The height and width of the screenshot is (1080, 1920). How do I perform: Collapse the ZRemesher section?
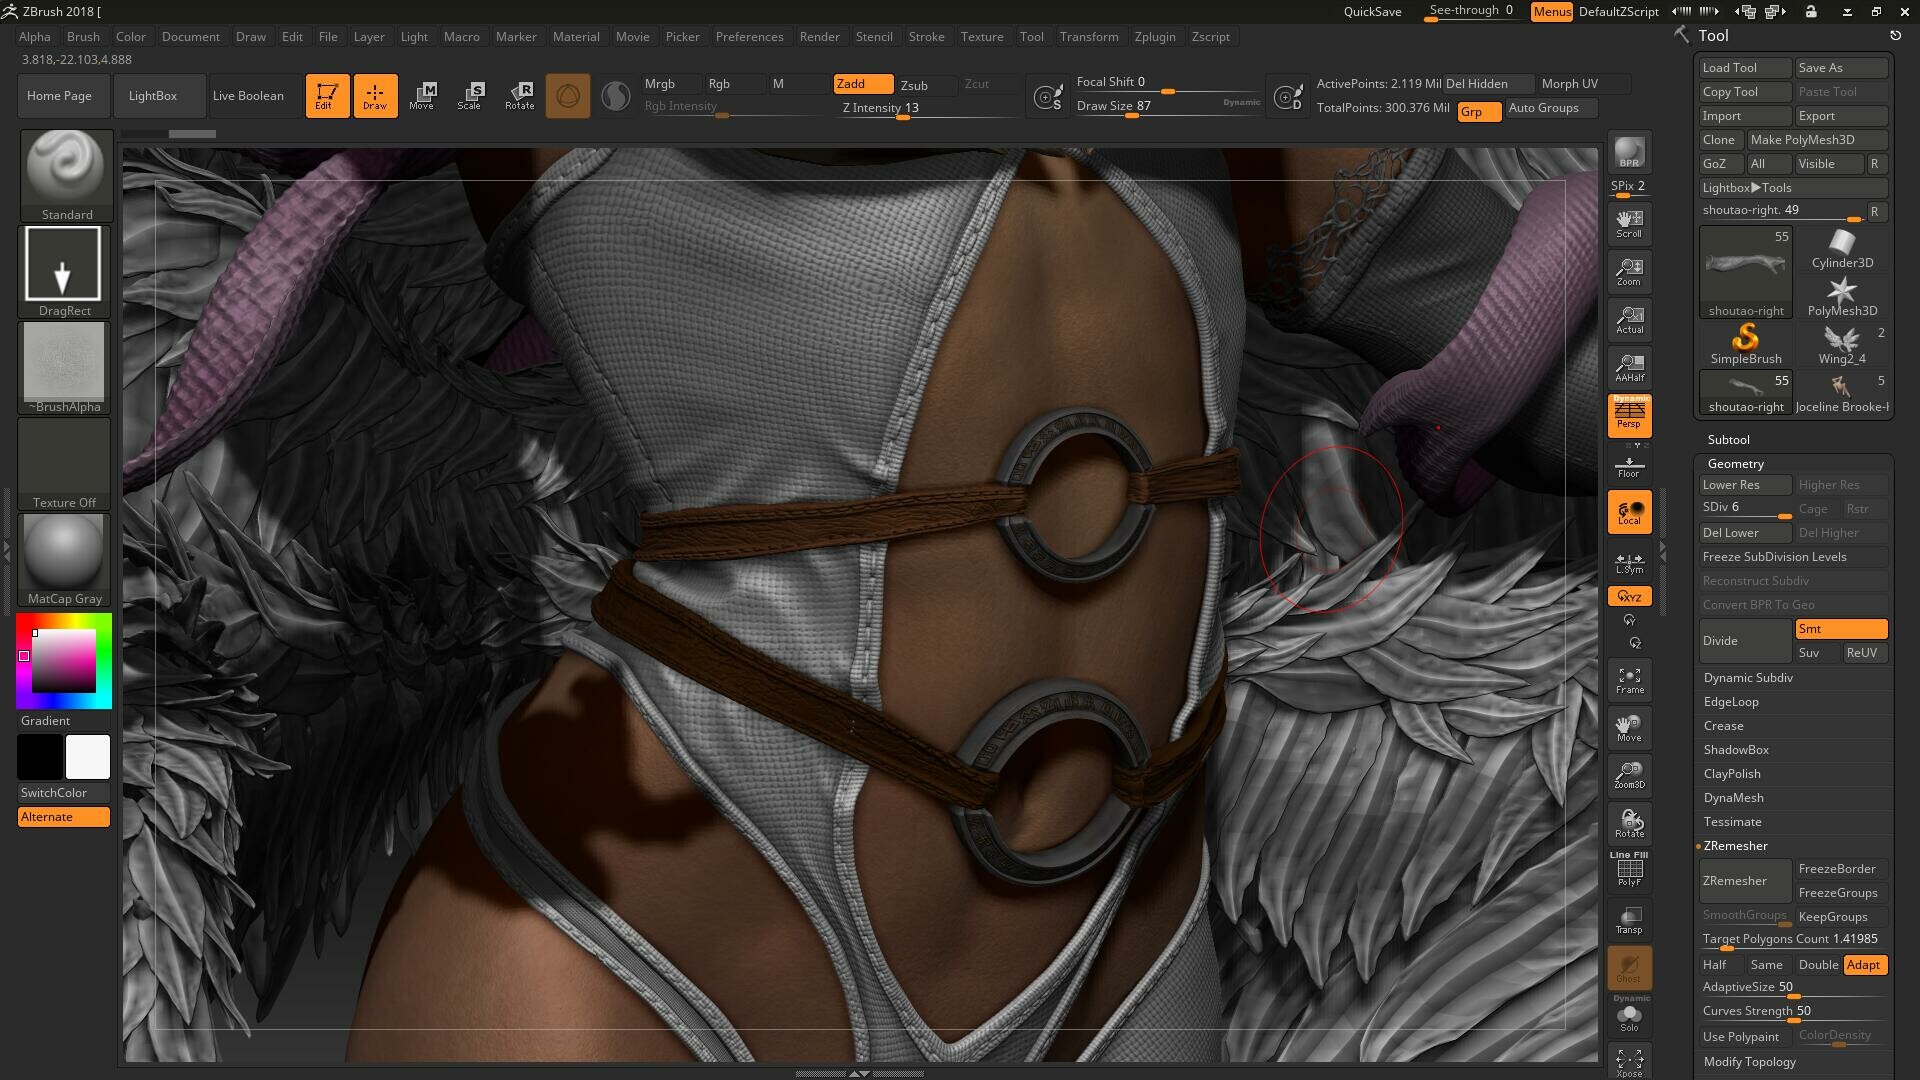coord(1736,846)
